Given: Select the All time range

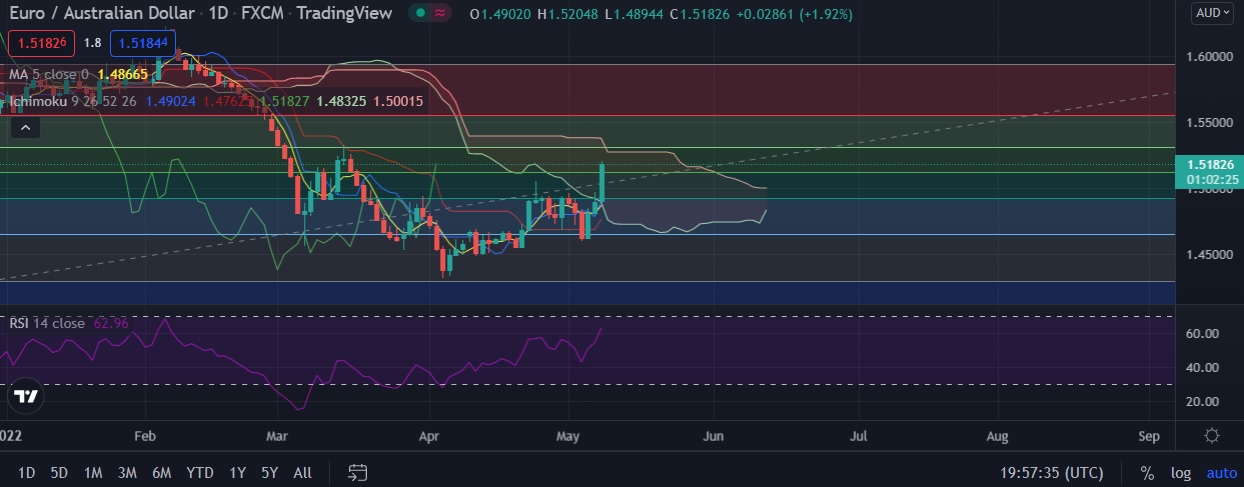Looking at the screenshot, I should [x=302, y=473].
